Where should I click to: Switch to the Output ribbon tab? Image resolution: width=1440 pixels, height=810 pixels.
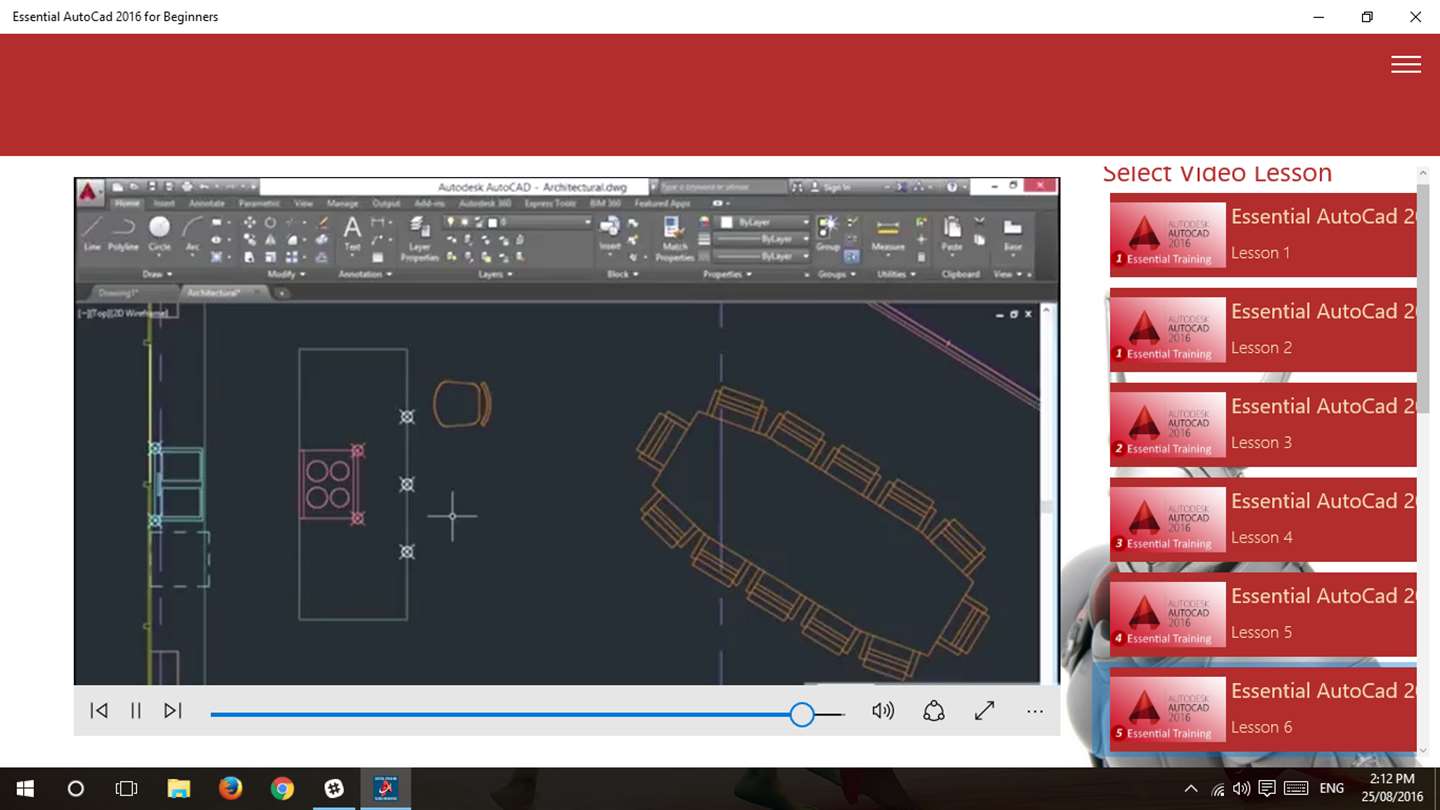(x=386, y=203)
